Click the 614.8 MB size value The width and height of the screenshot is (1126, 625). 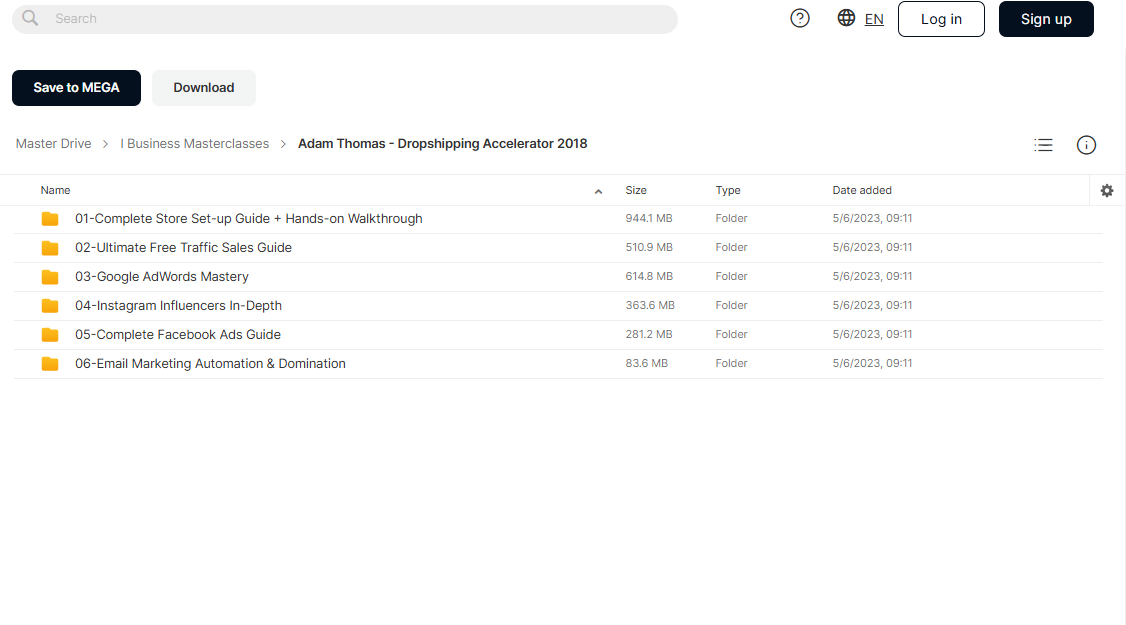648,277
